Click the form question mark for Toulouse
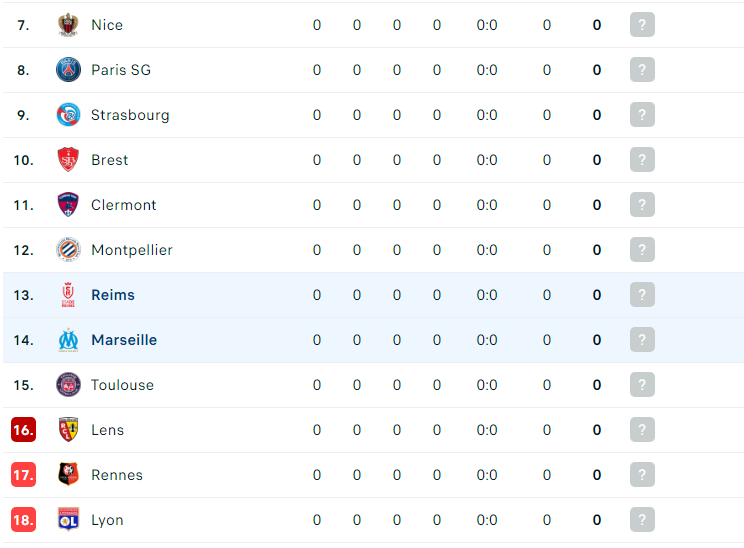The height and width of the screenshot is (548, 744). [642, 385]
